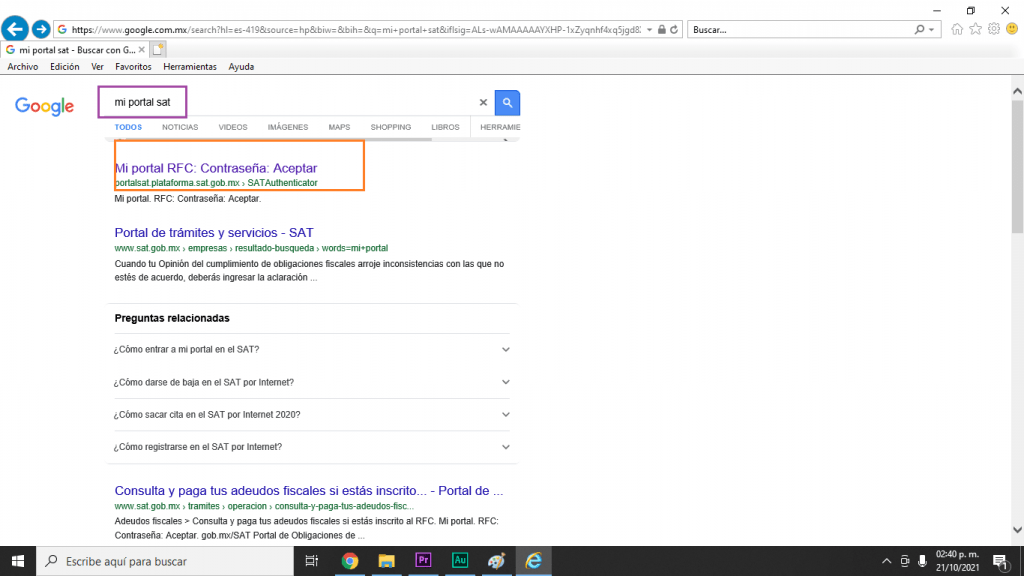Open search provider dropdown arrow next to Buscar
The image size is (1024, 576).
(x=931, y=29)
